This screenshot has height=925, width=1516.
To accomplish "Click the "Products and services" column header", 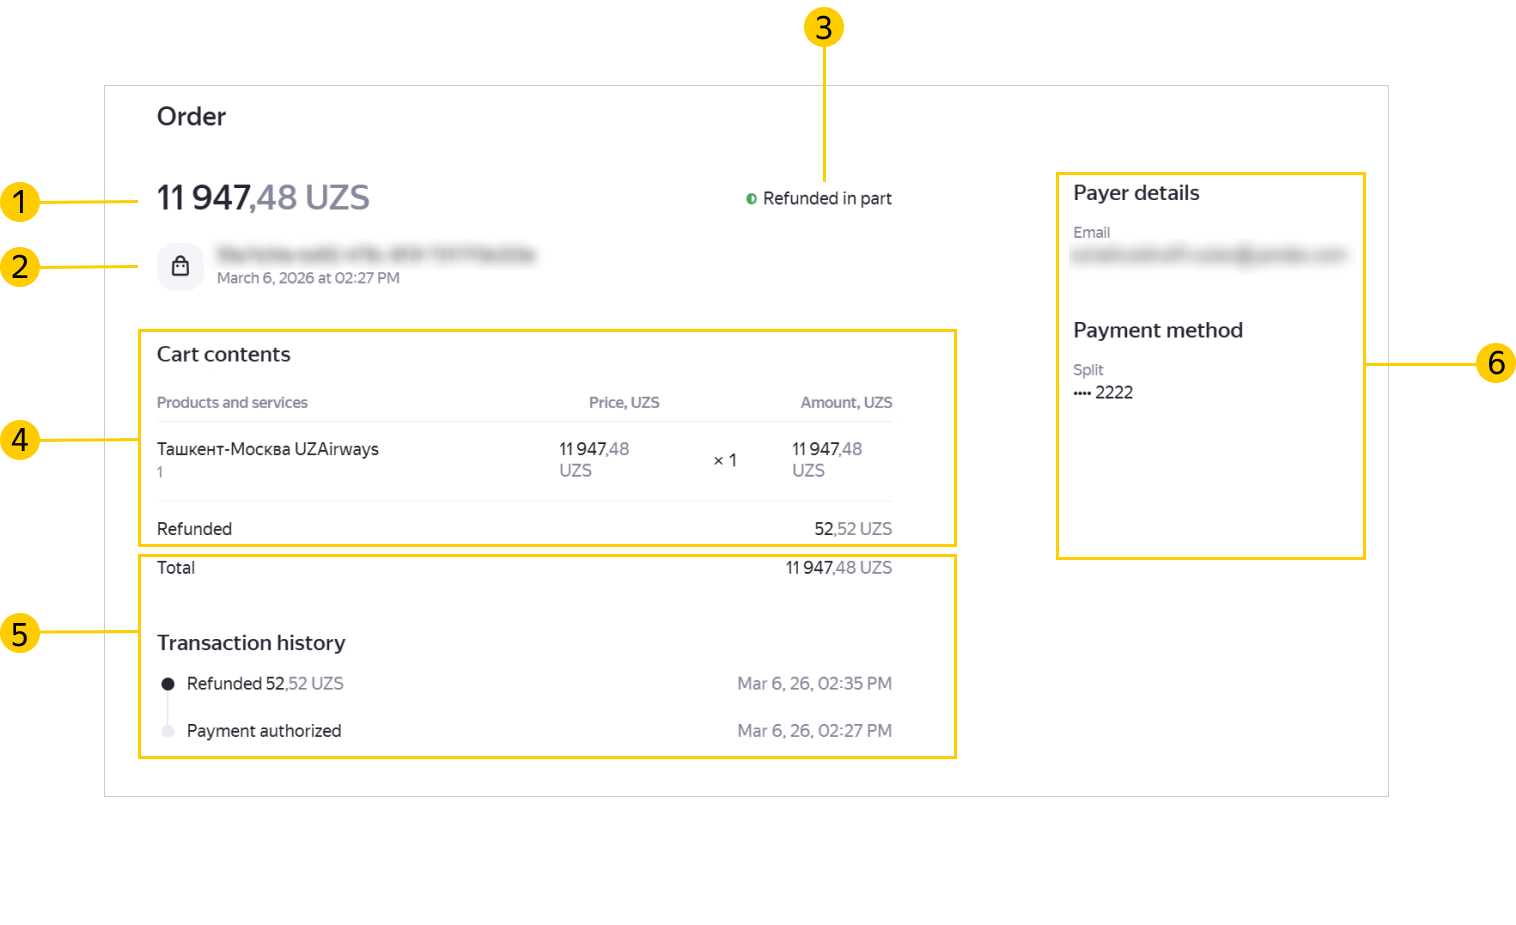I will tap(232, 402).
